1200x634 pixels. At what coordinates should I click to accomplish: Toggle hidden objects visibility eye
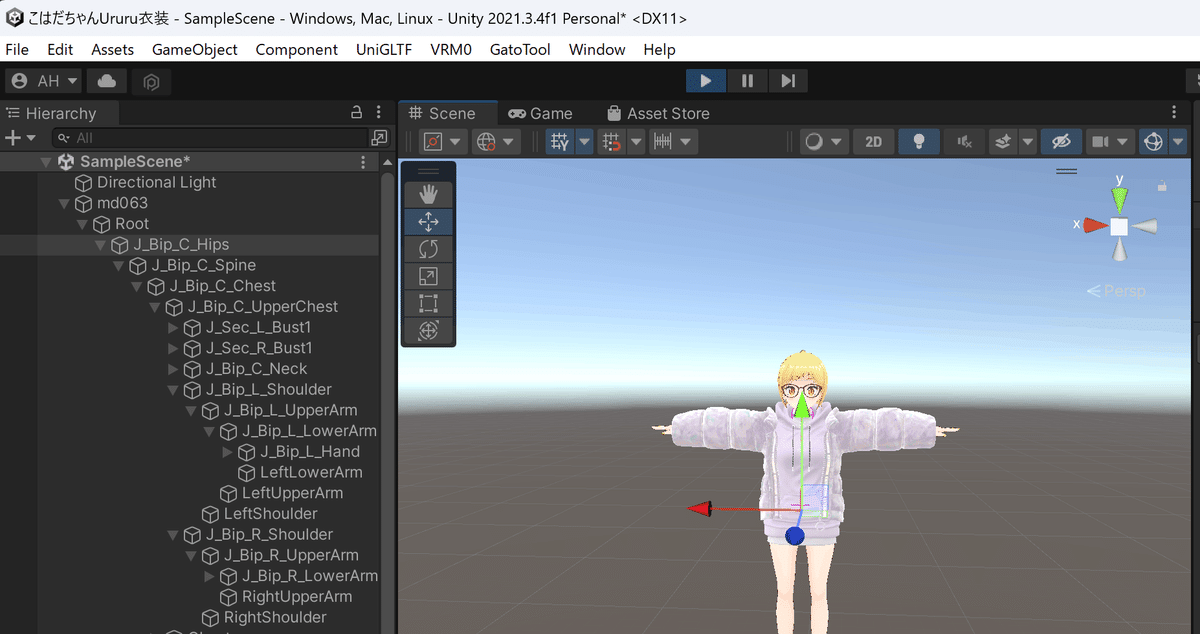(x=1061, y=142)
